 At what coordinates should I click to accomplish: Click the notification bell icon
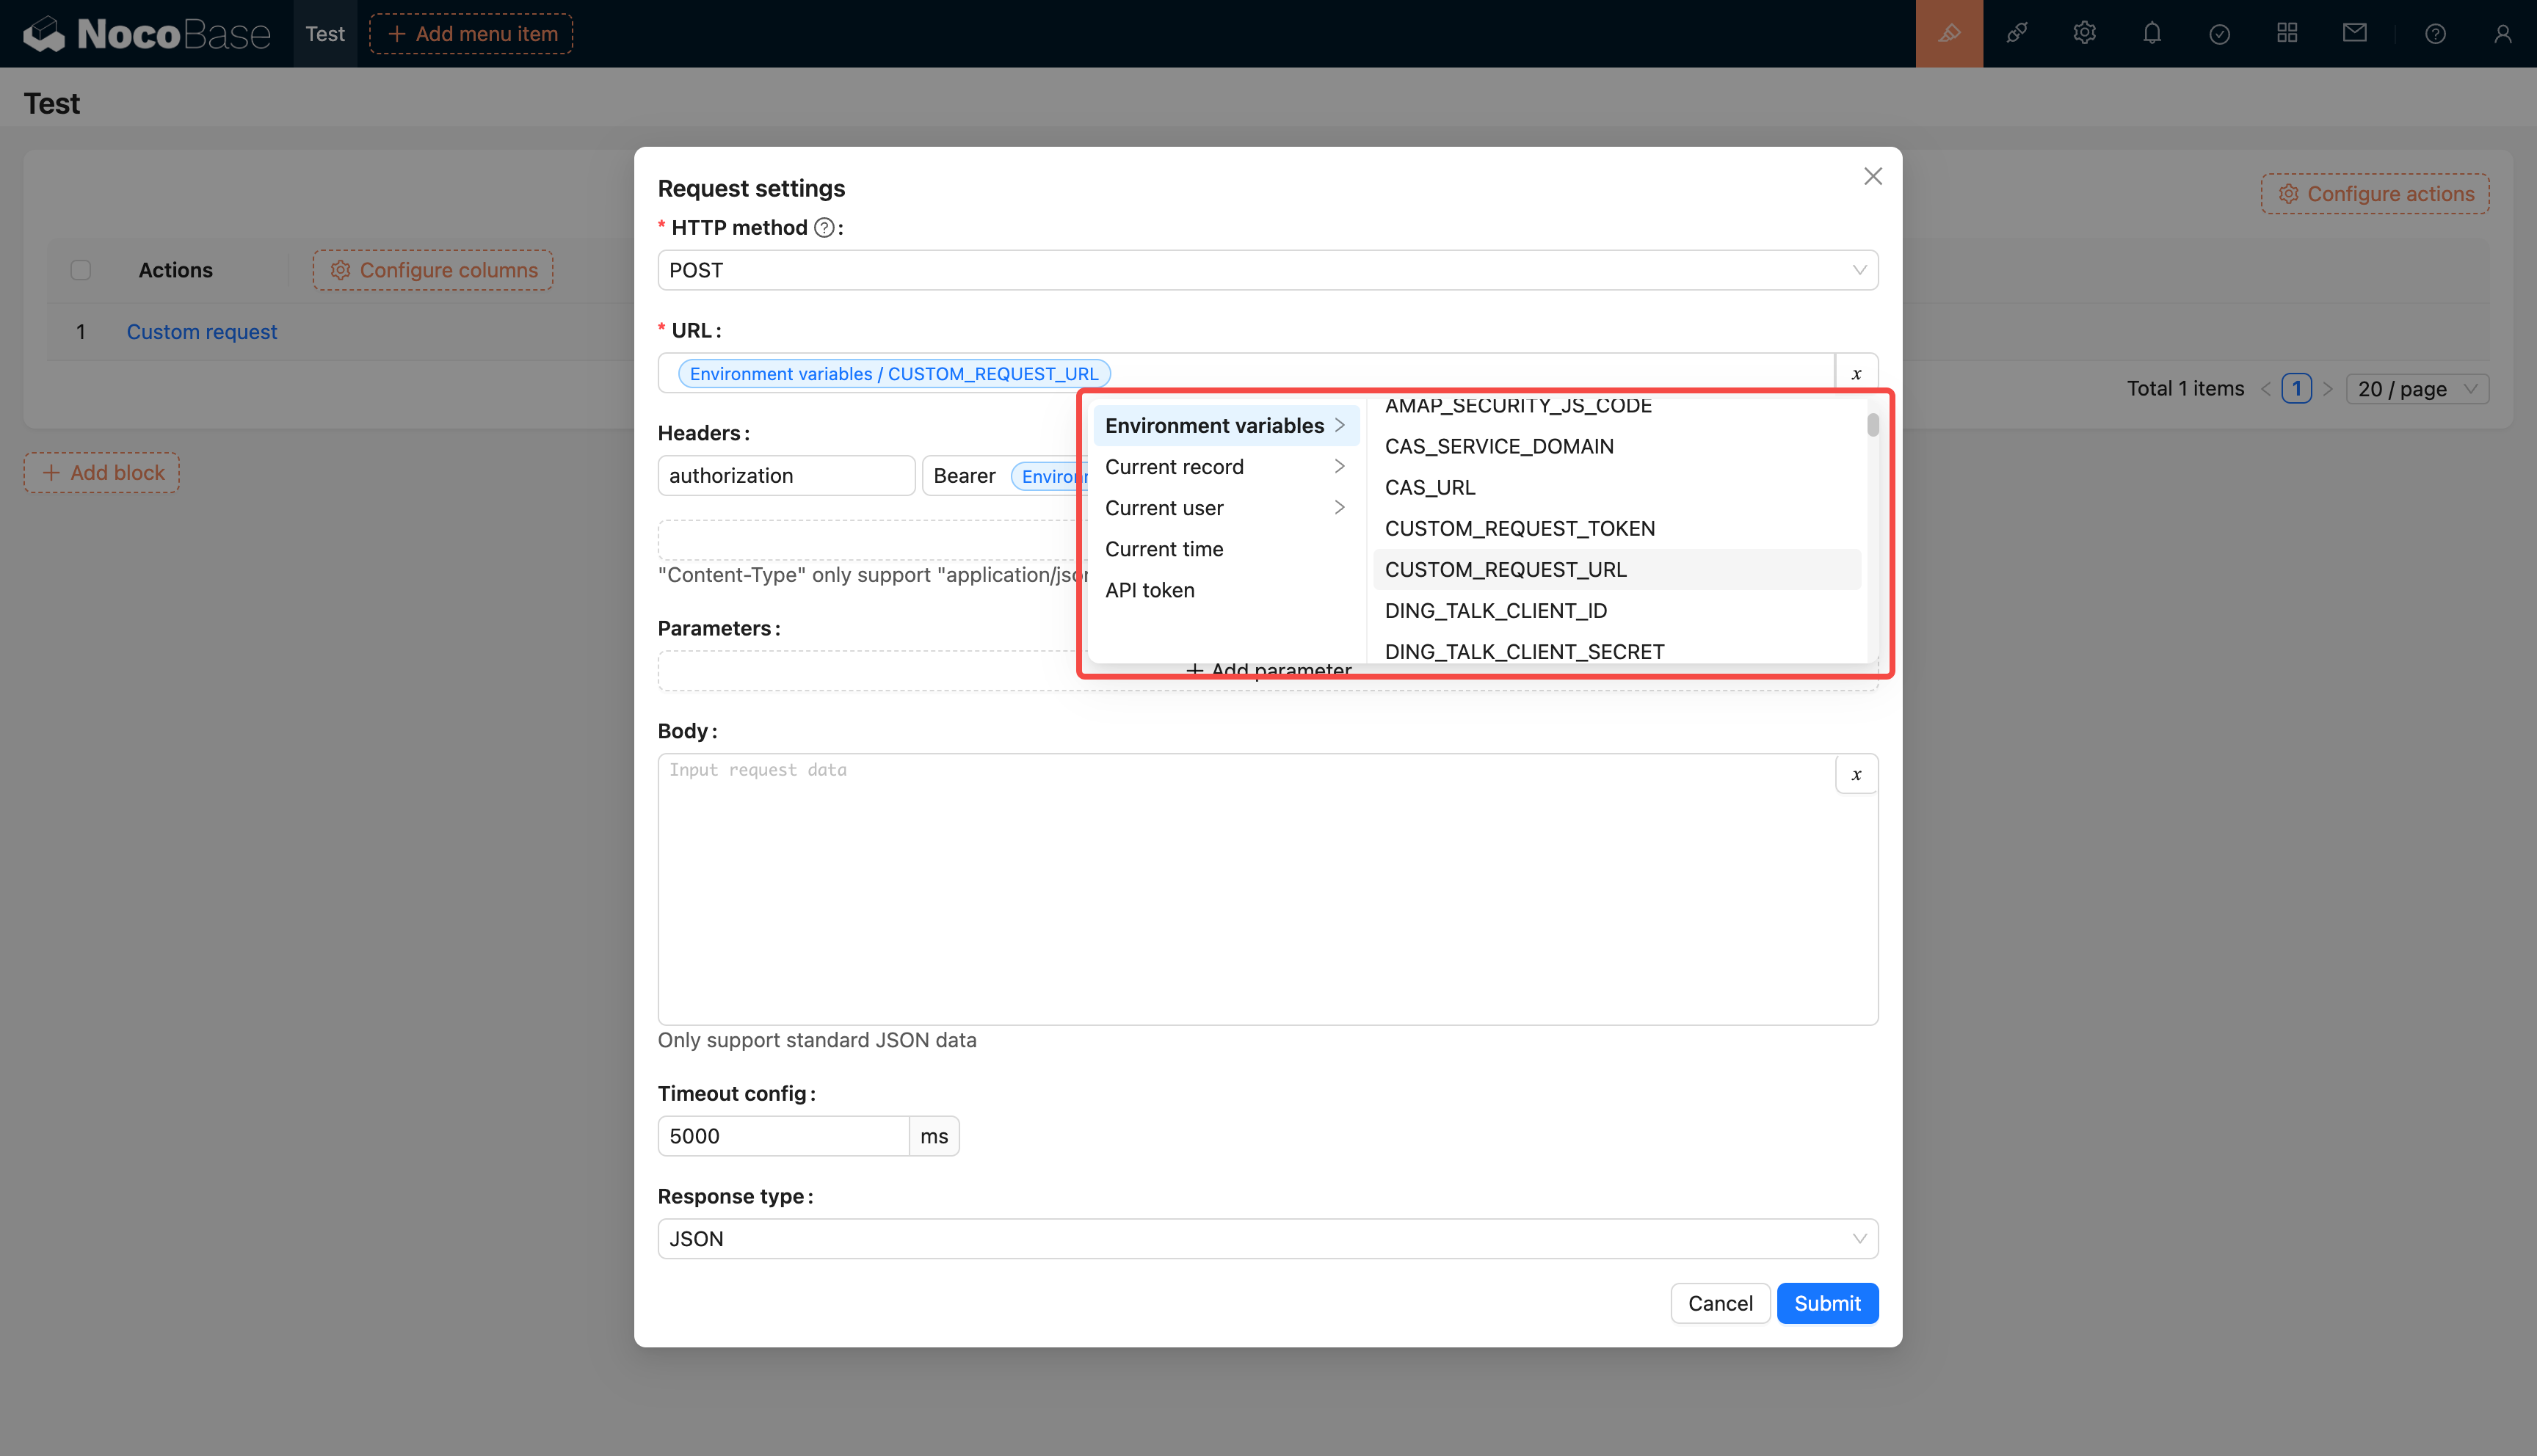2152,33
